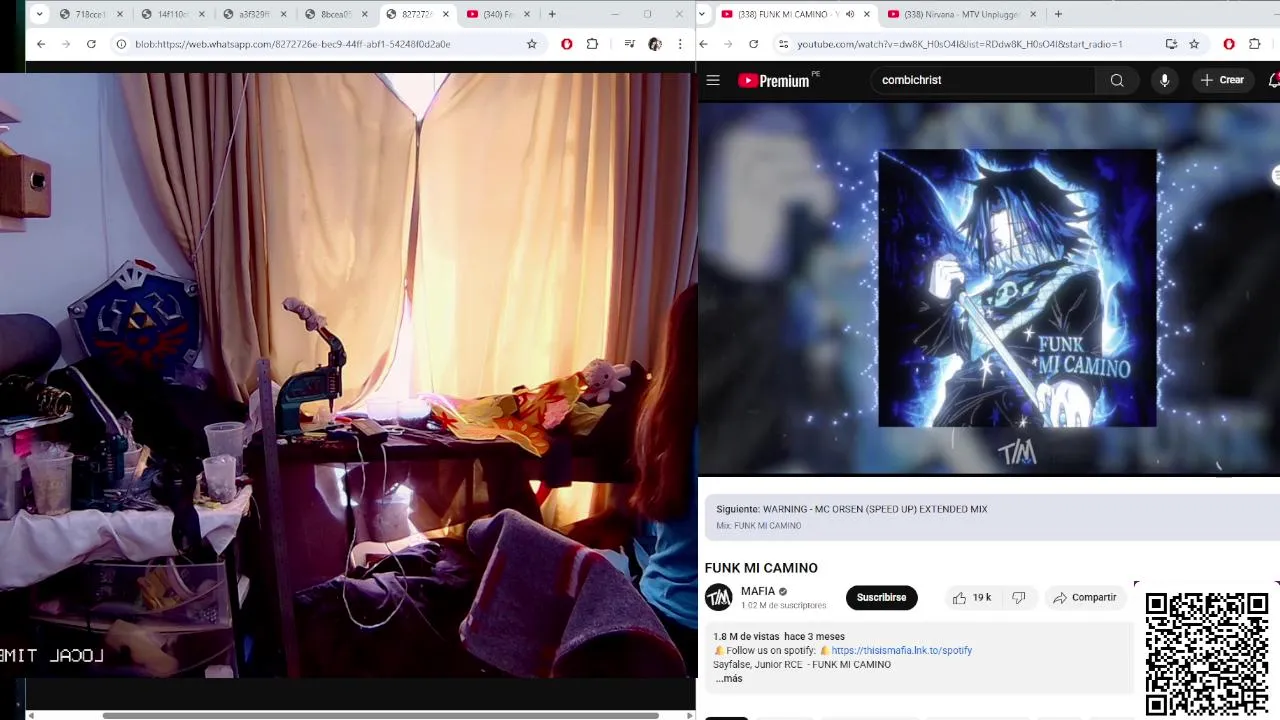
Task: Open the Opera extension icon in YouTube window
Action: [1229, 44]
